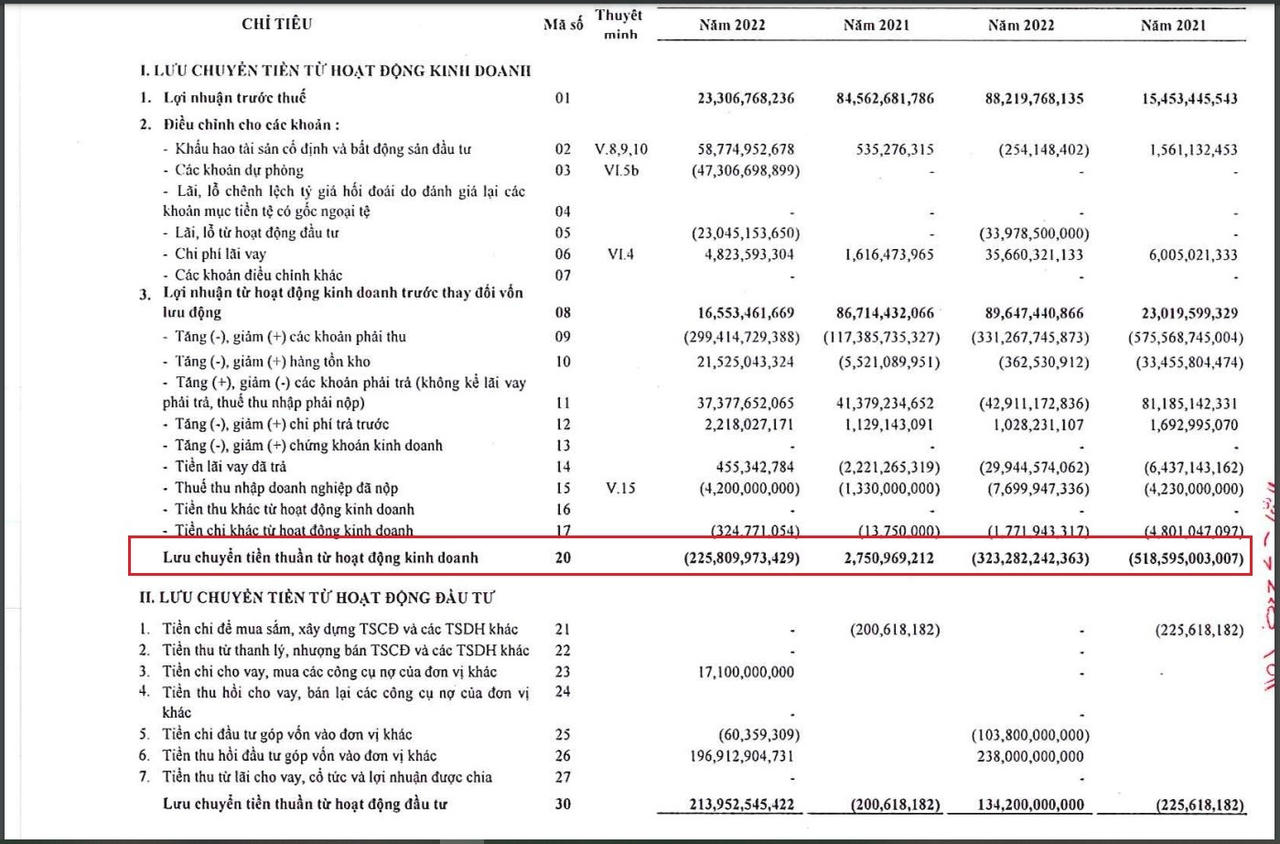This screenshot has height=844, width=1280.
Task: Select the "Chi phí lãi vay" row label
Action: 220,254
